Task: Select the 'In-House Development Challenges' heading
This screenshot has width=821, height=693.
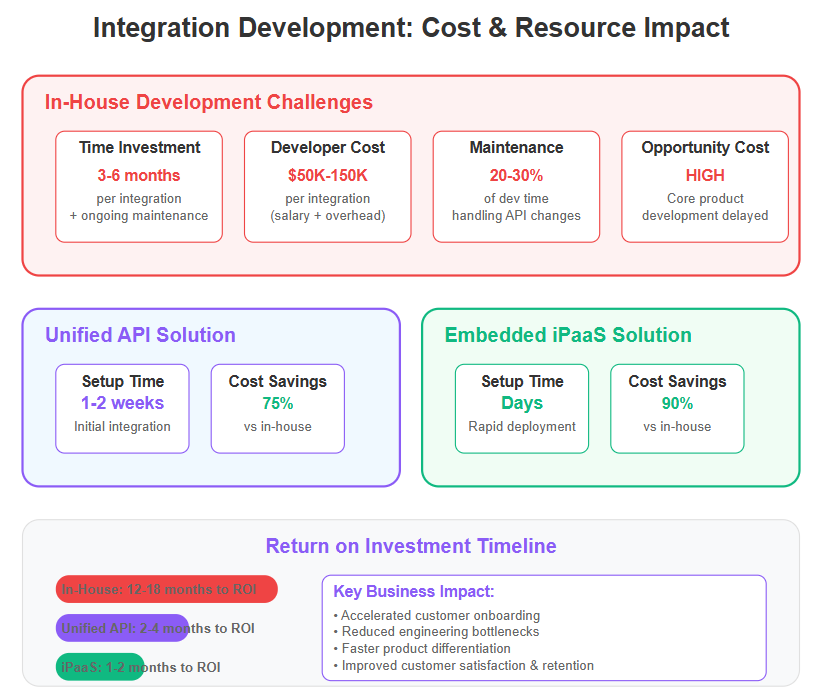Action: [x=208, y=102]
